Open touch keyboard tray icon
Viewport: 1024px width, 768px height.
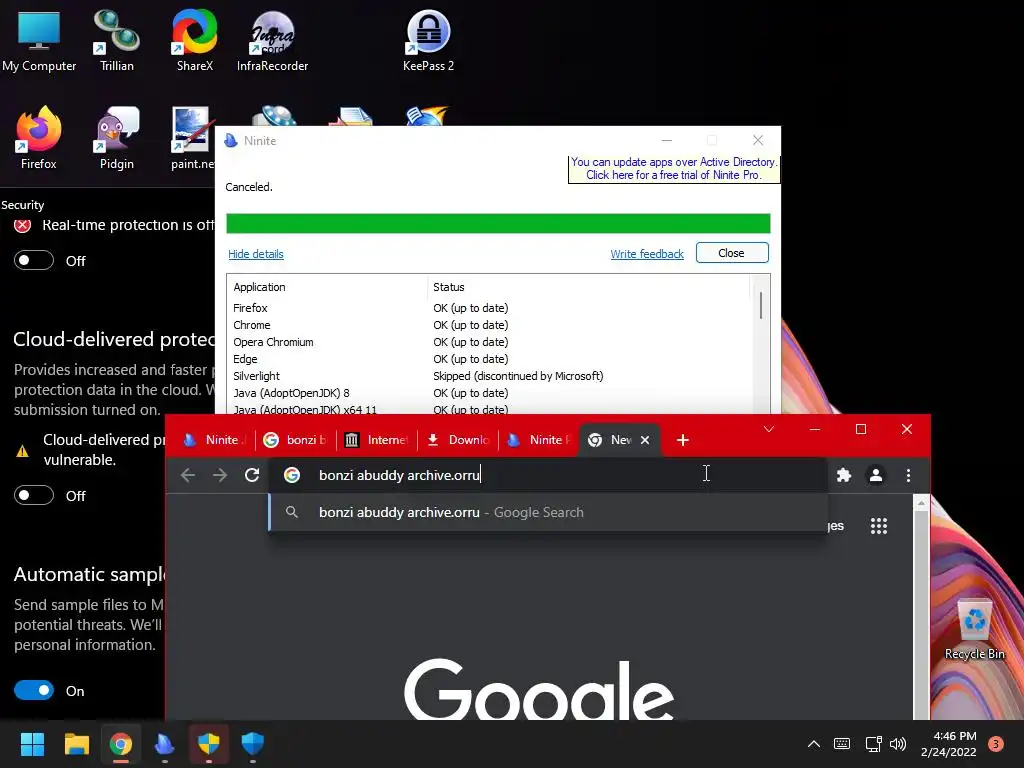[842, 744]
